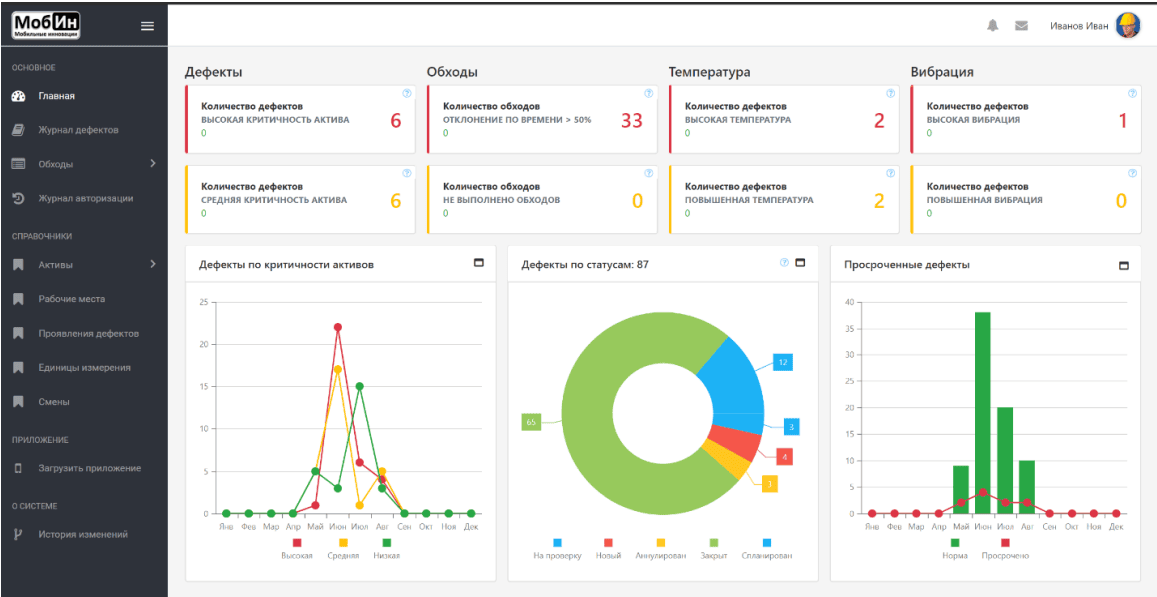Expand the Активы sidebar submenu
Viewport: 1157px width, 597px height.
pyautogui.click(x=152, y=264)
